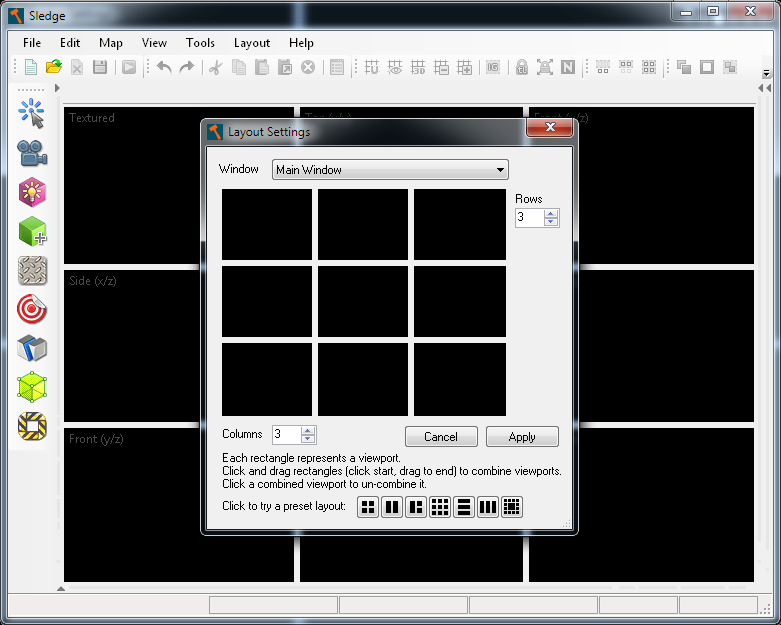Choose the three-column preset layout
This screenshot has height=625, width=781.
click(x=488, y=507)
